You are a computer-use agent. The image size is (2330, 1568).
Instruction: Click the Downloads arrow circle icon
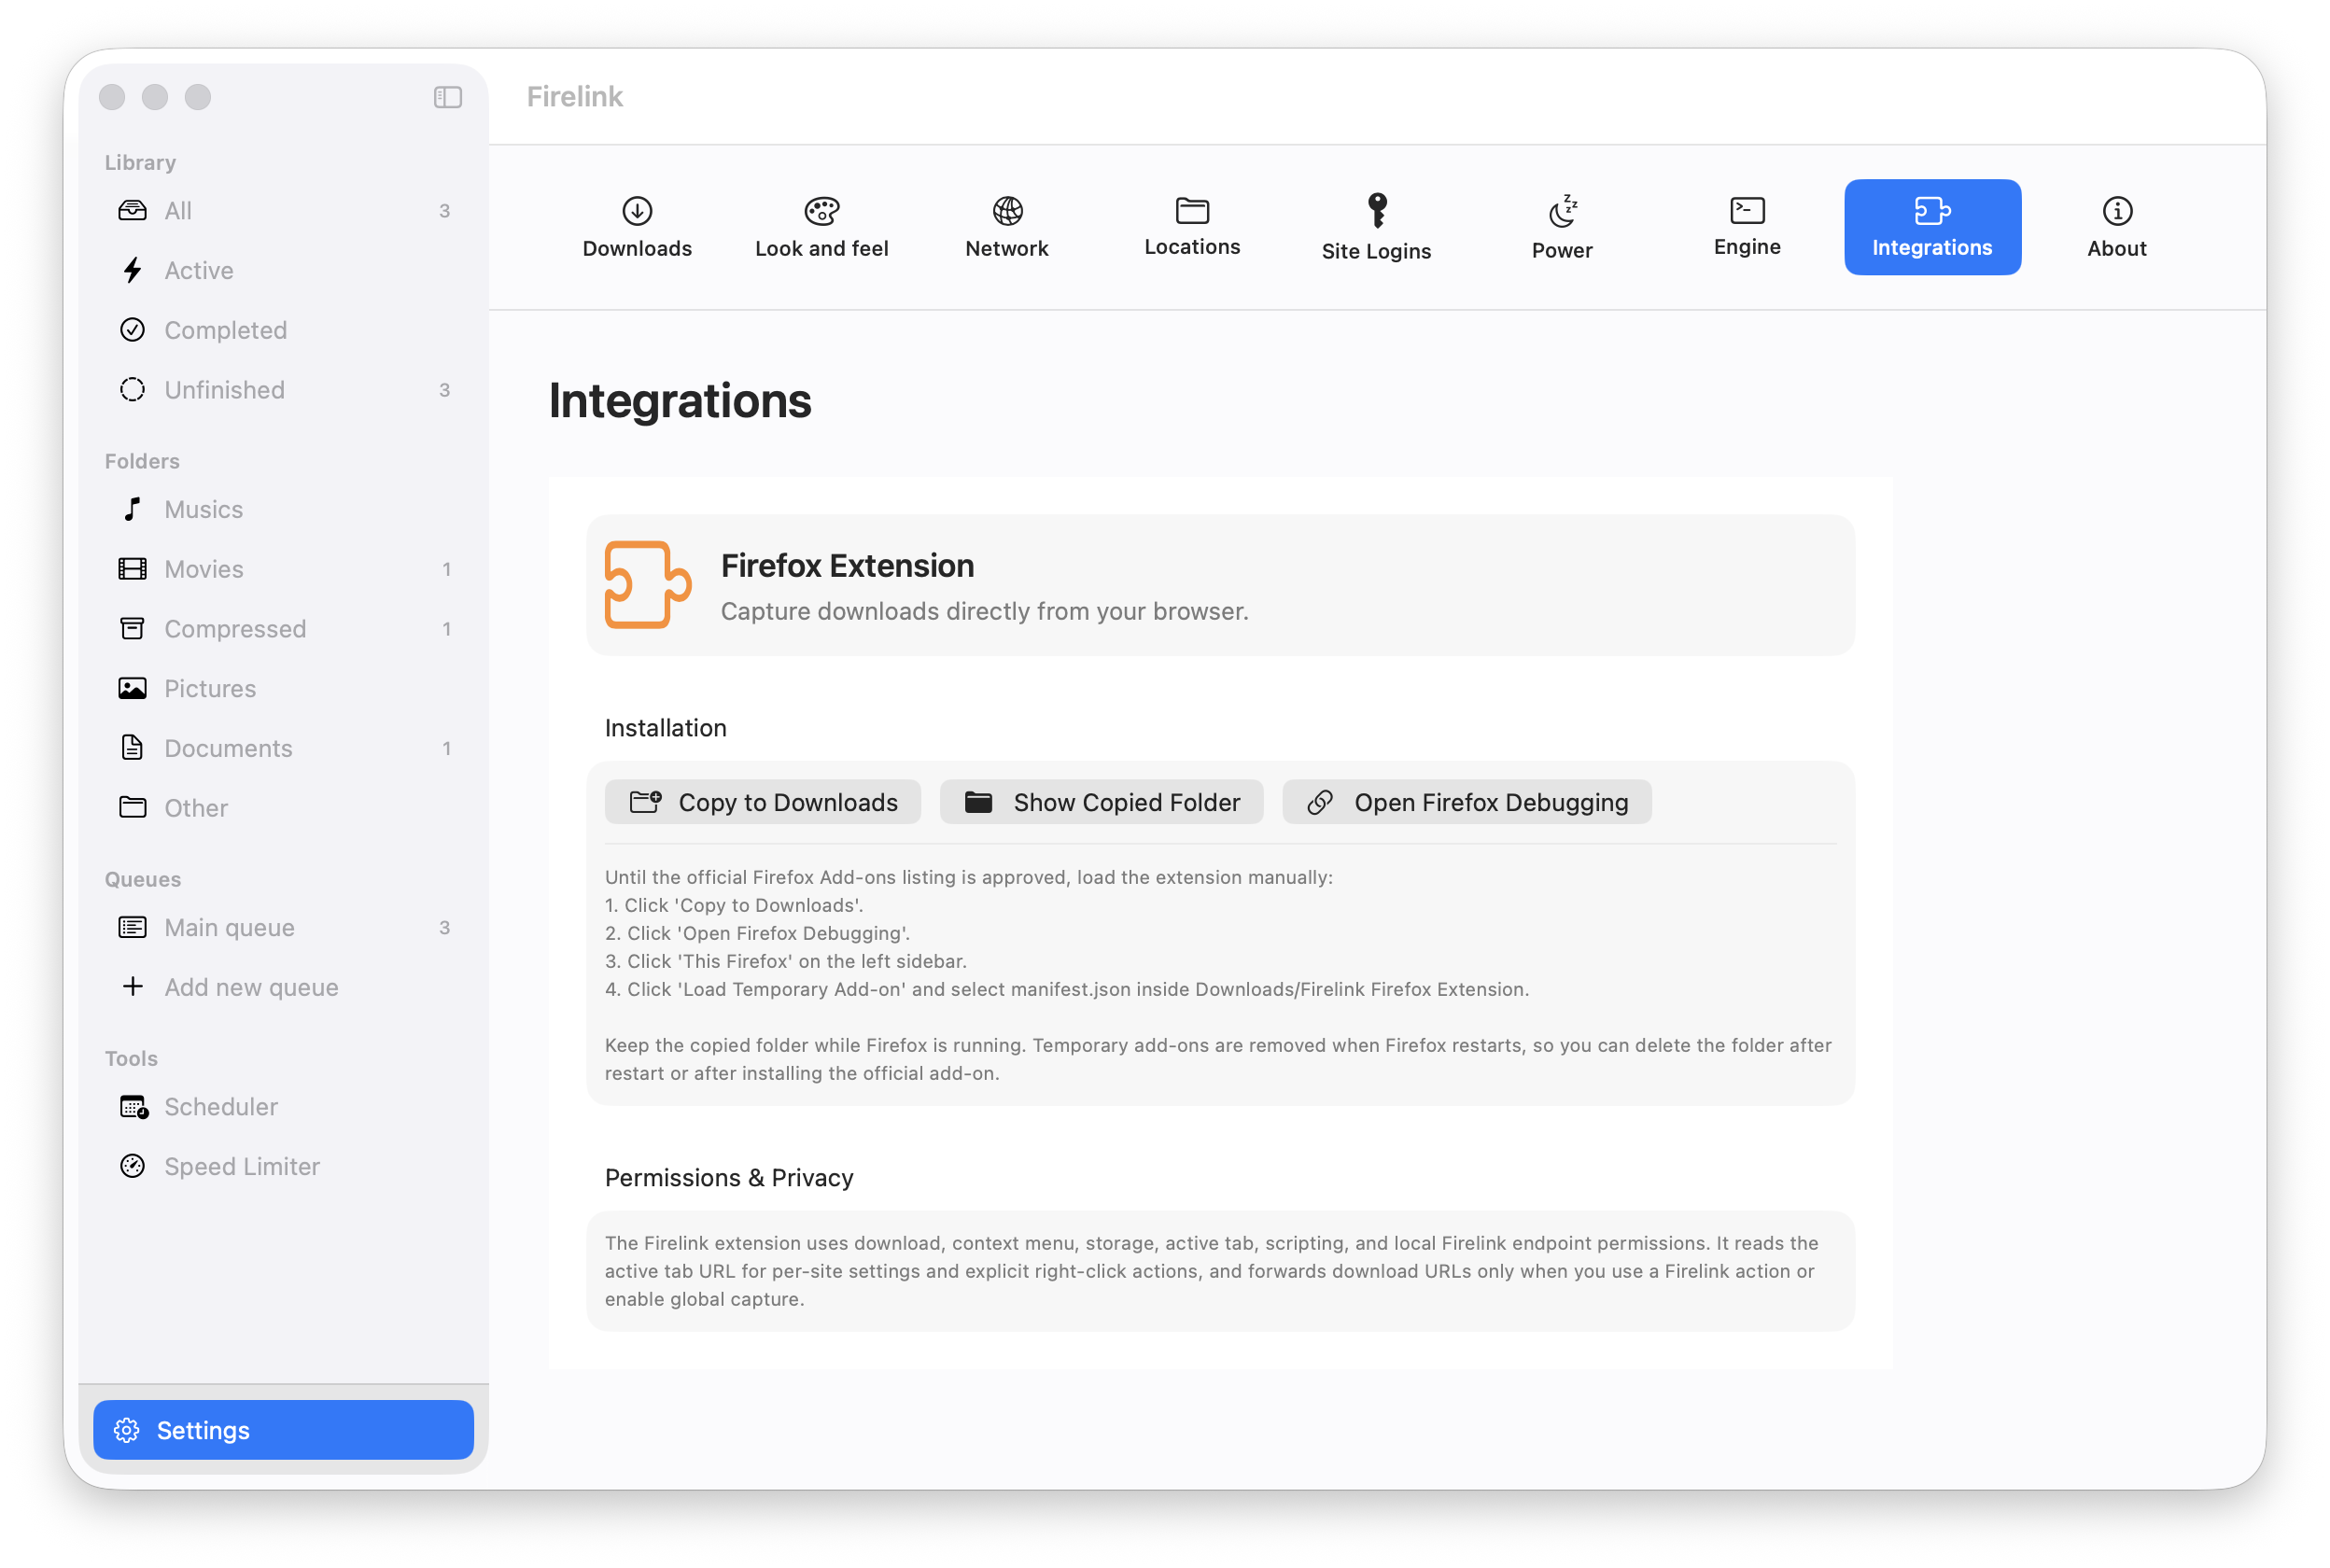pos(637,211)
